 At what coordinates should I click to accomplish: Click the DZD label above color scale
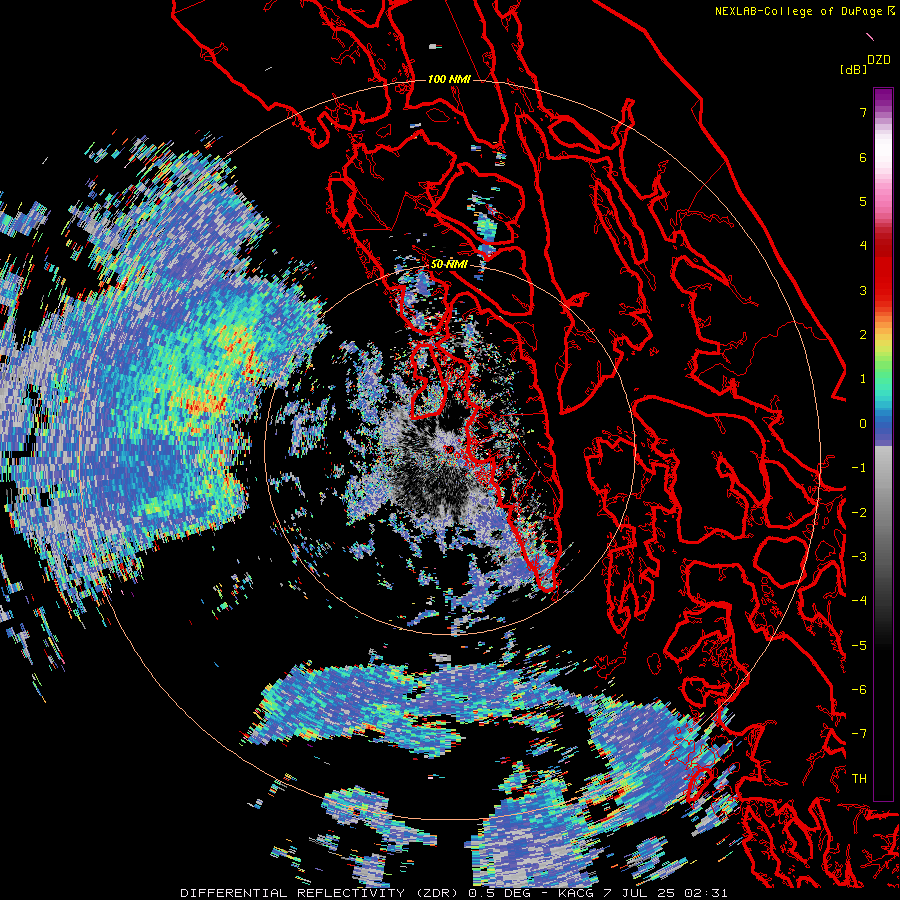[x=878, y=60]
